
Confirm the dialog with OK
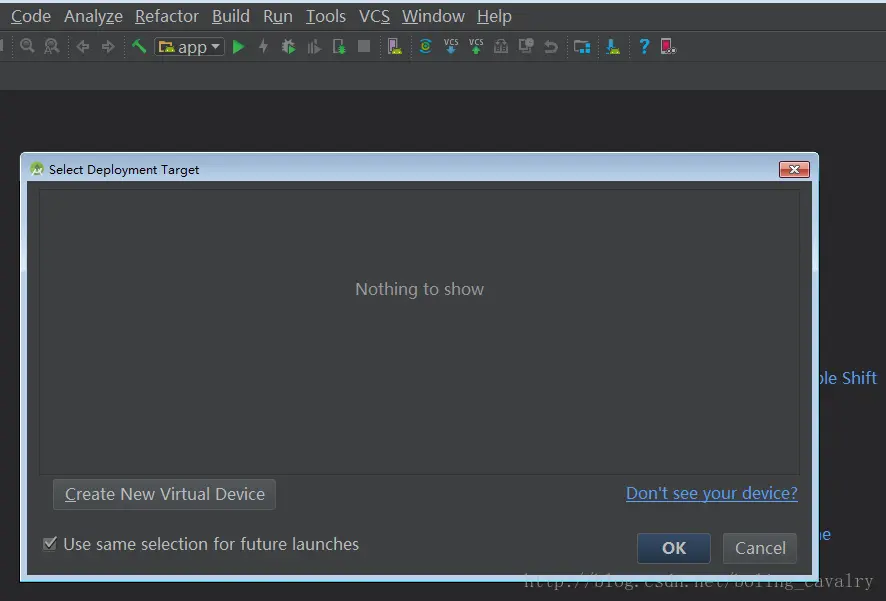674,548
